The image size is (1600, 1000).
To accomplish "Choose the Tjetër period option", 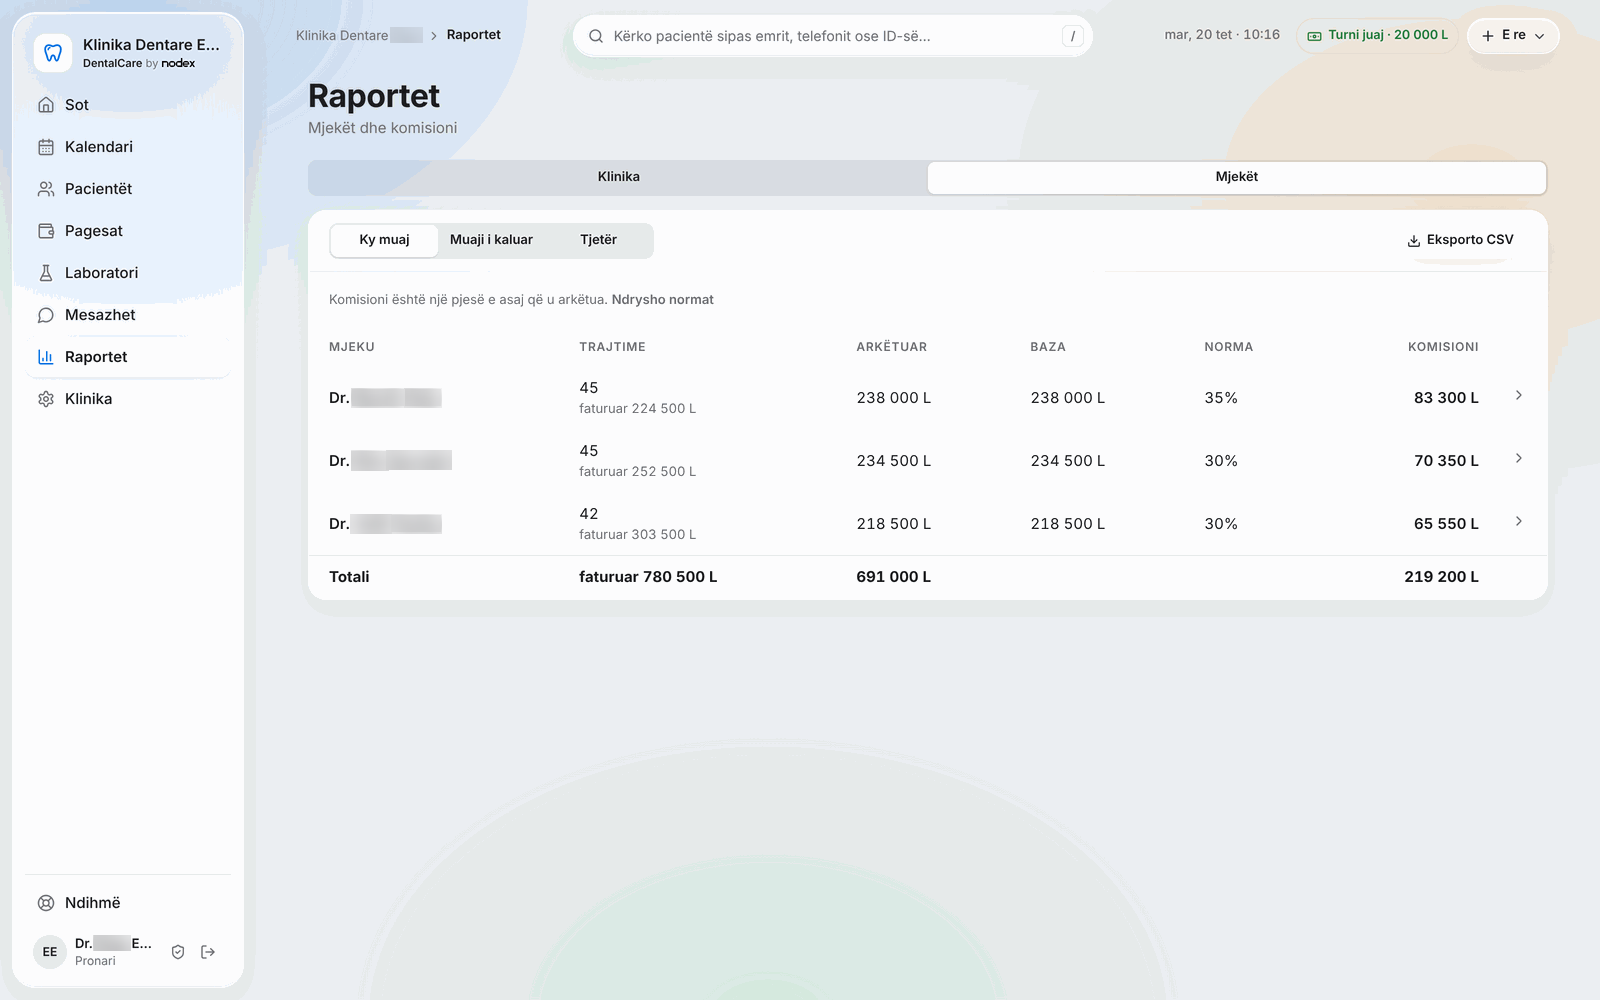I will pyautogui.click(x=598, y=240).
